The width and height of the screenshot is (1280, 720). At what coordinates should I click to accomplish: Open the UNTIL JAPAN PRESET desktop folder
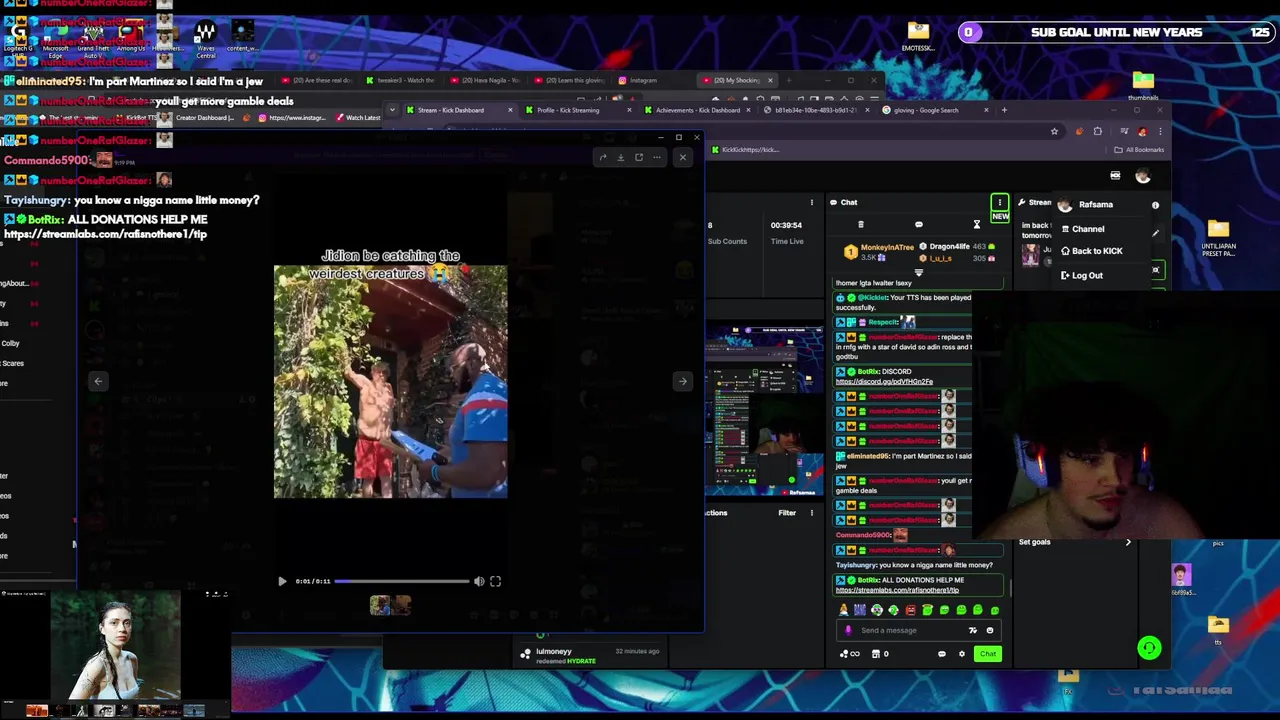coord(1218,237)
